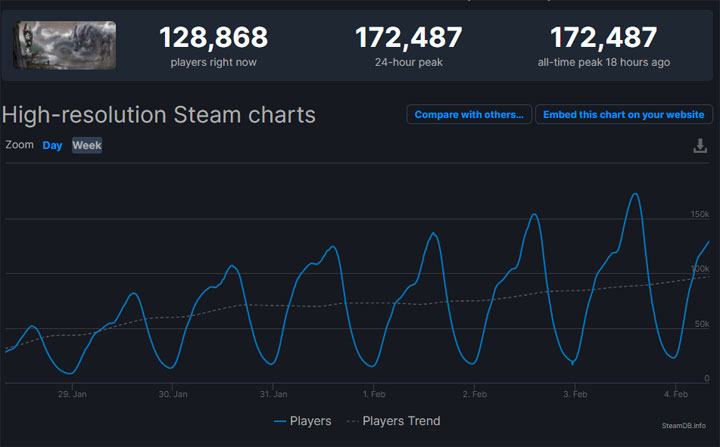
Task: Click the 24-hour peak value
Action: [x=409, y=38]
